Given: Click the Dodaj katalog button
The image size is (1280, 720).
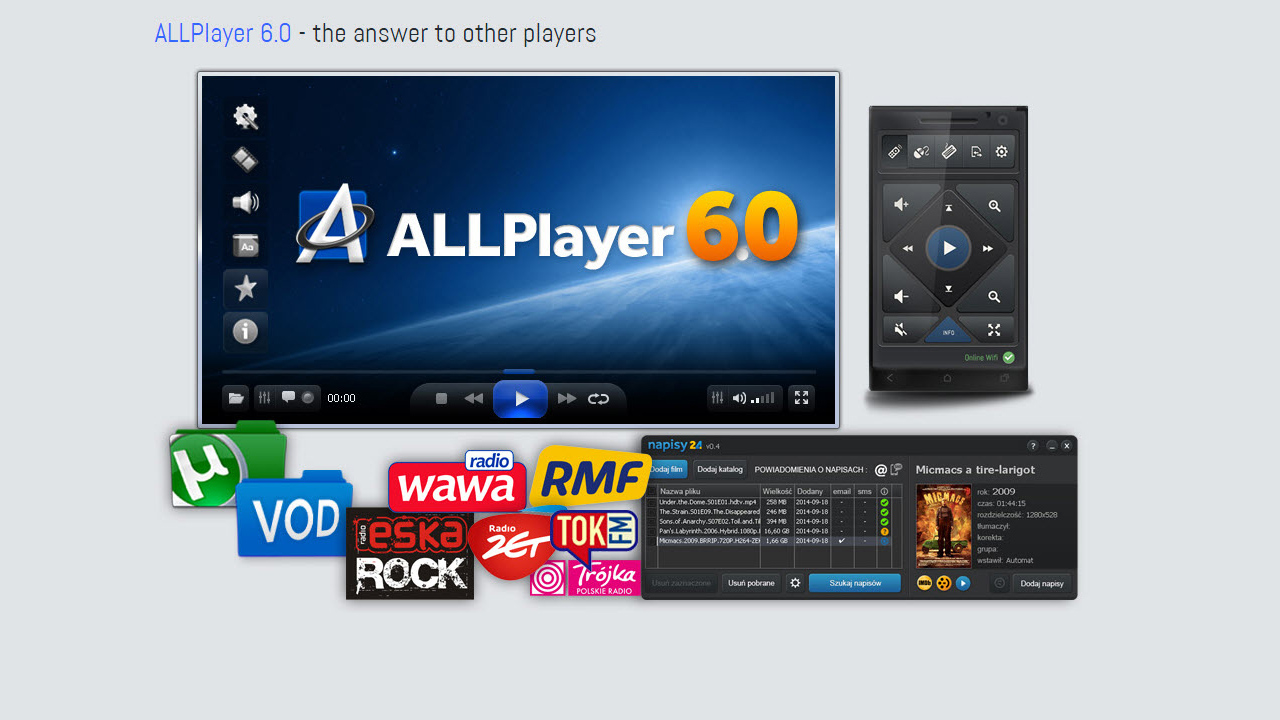Looking at the screenshot, I should pyautogui.click(x=720, y=469).
